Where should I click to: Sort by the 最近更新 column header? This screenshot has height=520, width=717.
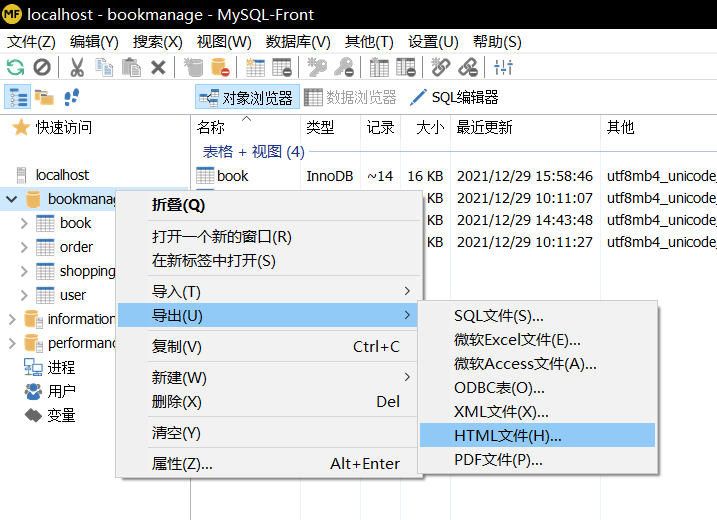[x=526, y=127]
